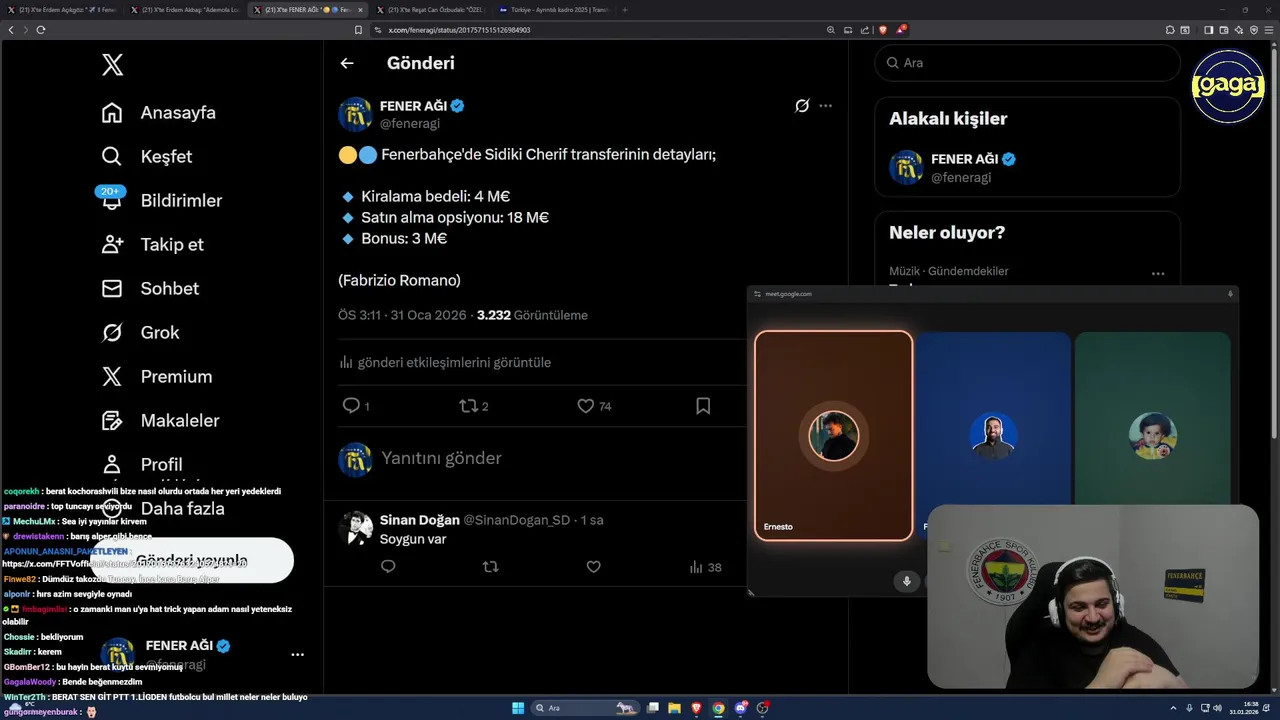Open the Windows Start menu
1280x720 pixels.
(x=518, y=708)
